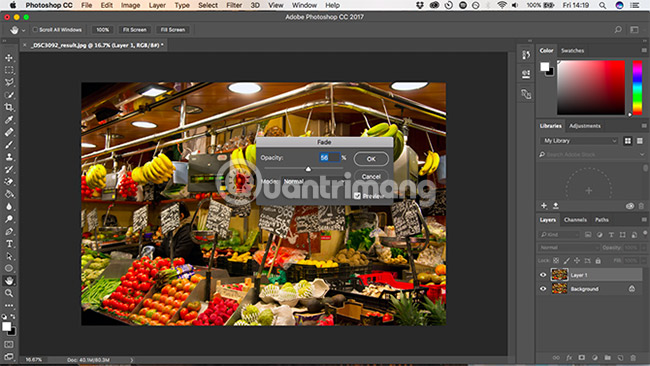Select the Zoom tool
The image size is (650, 366).
[9, 293]
